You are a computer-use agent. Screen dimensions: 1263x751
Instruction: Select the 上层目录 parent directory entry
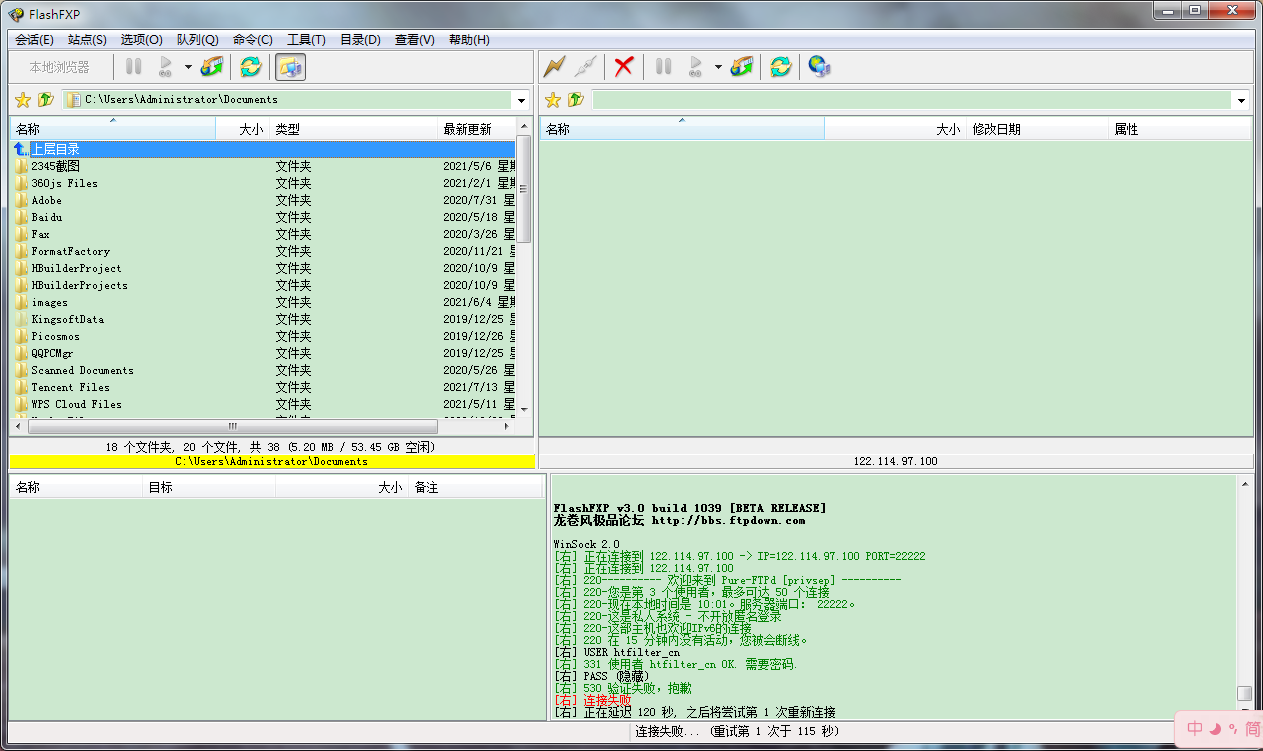pos(55,149)
